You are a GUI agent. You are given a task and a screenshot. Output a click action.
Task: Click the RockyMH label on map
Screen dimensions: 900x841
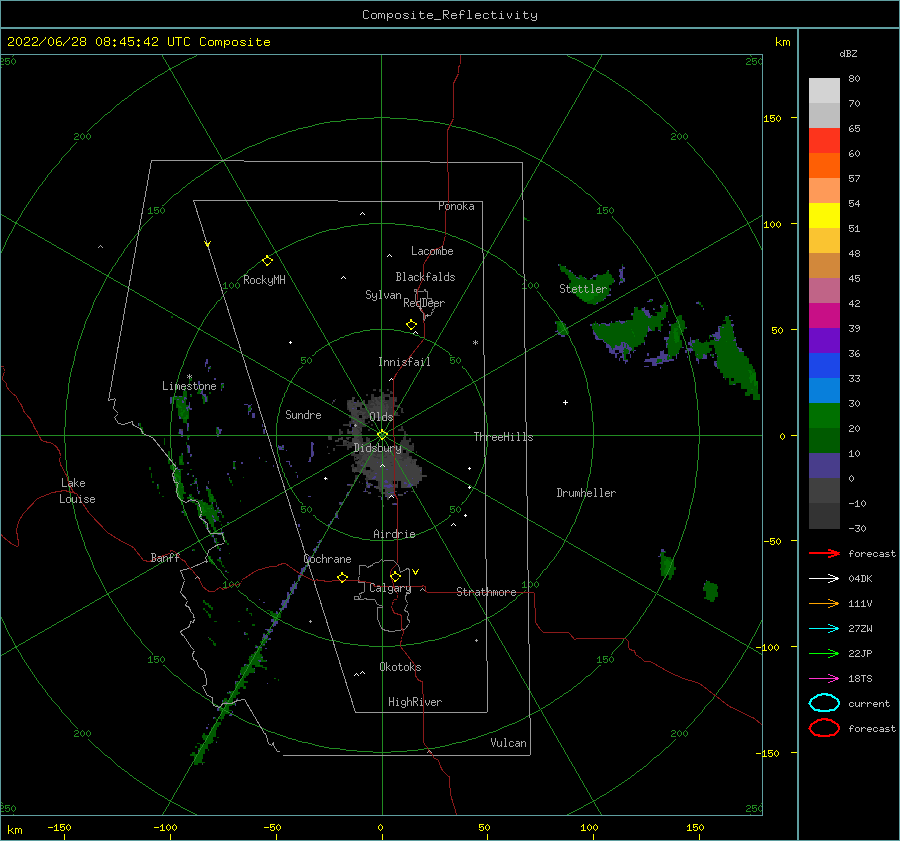264,280
